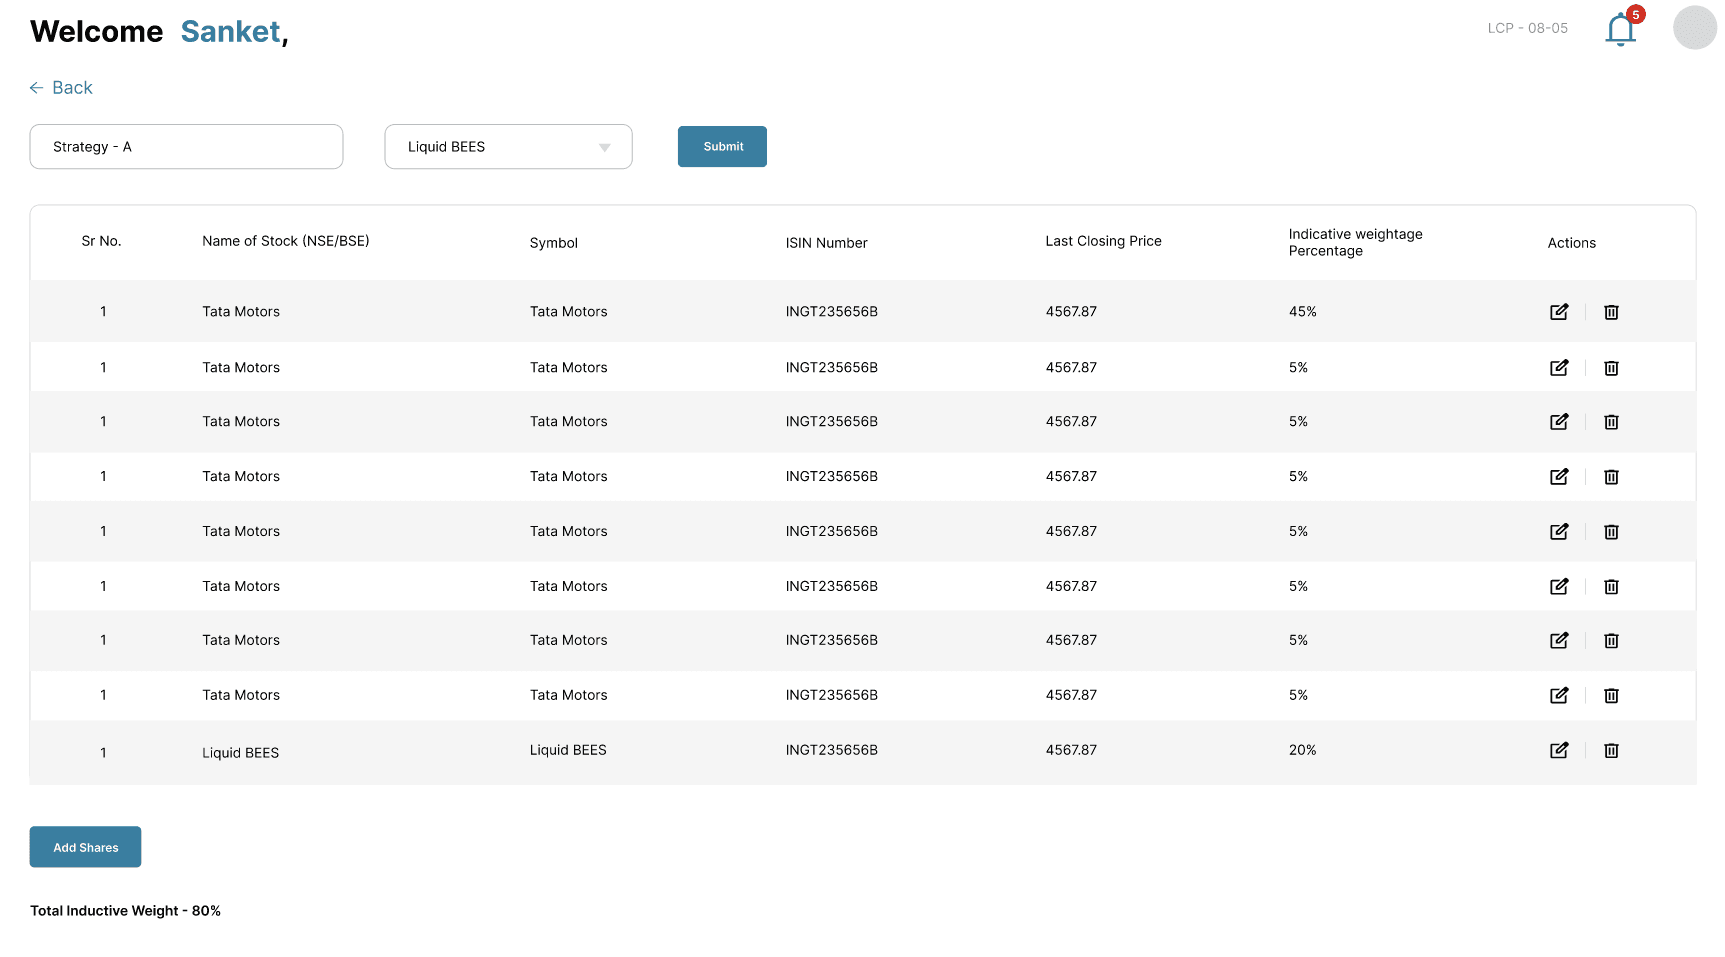
Task: Open the notifications bell
Action: [1620, 29]
